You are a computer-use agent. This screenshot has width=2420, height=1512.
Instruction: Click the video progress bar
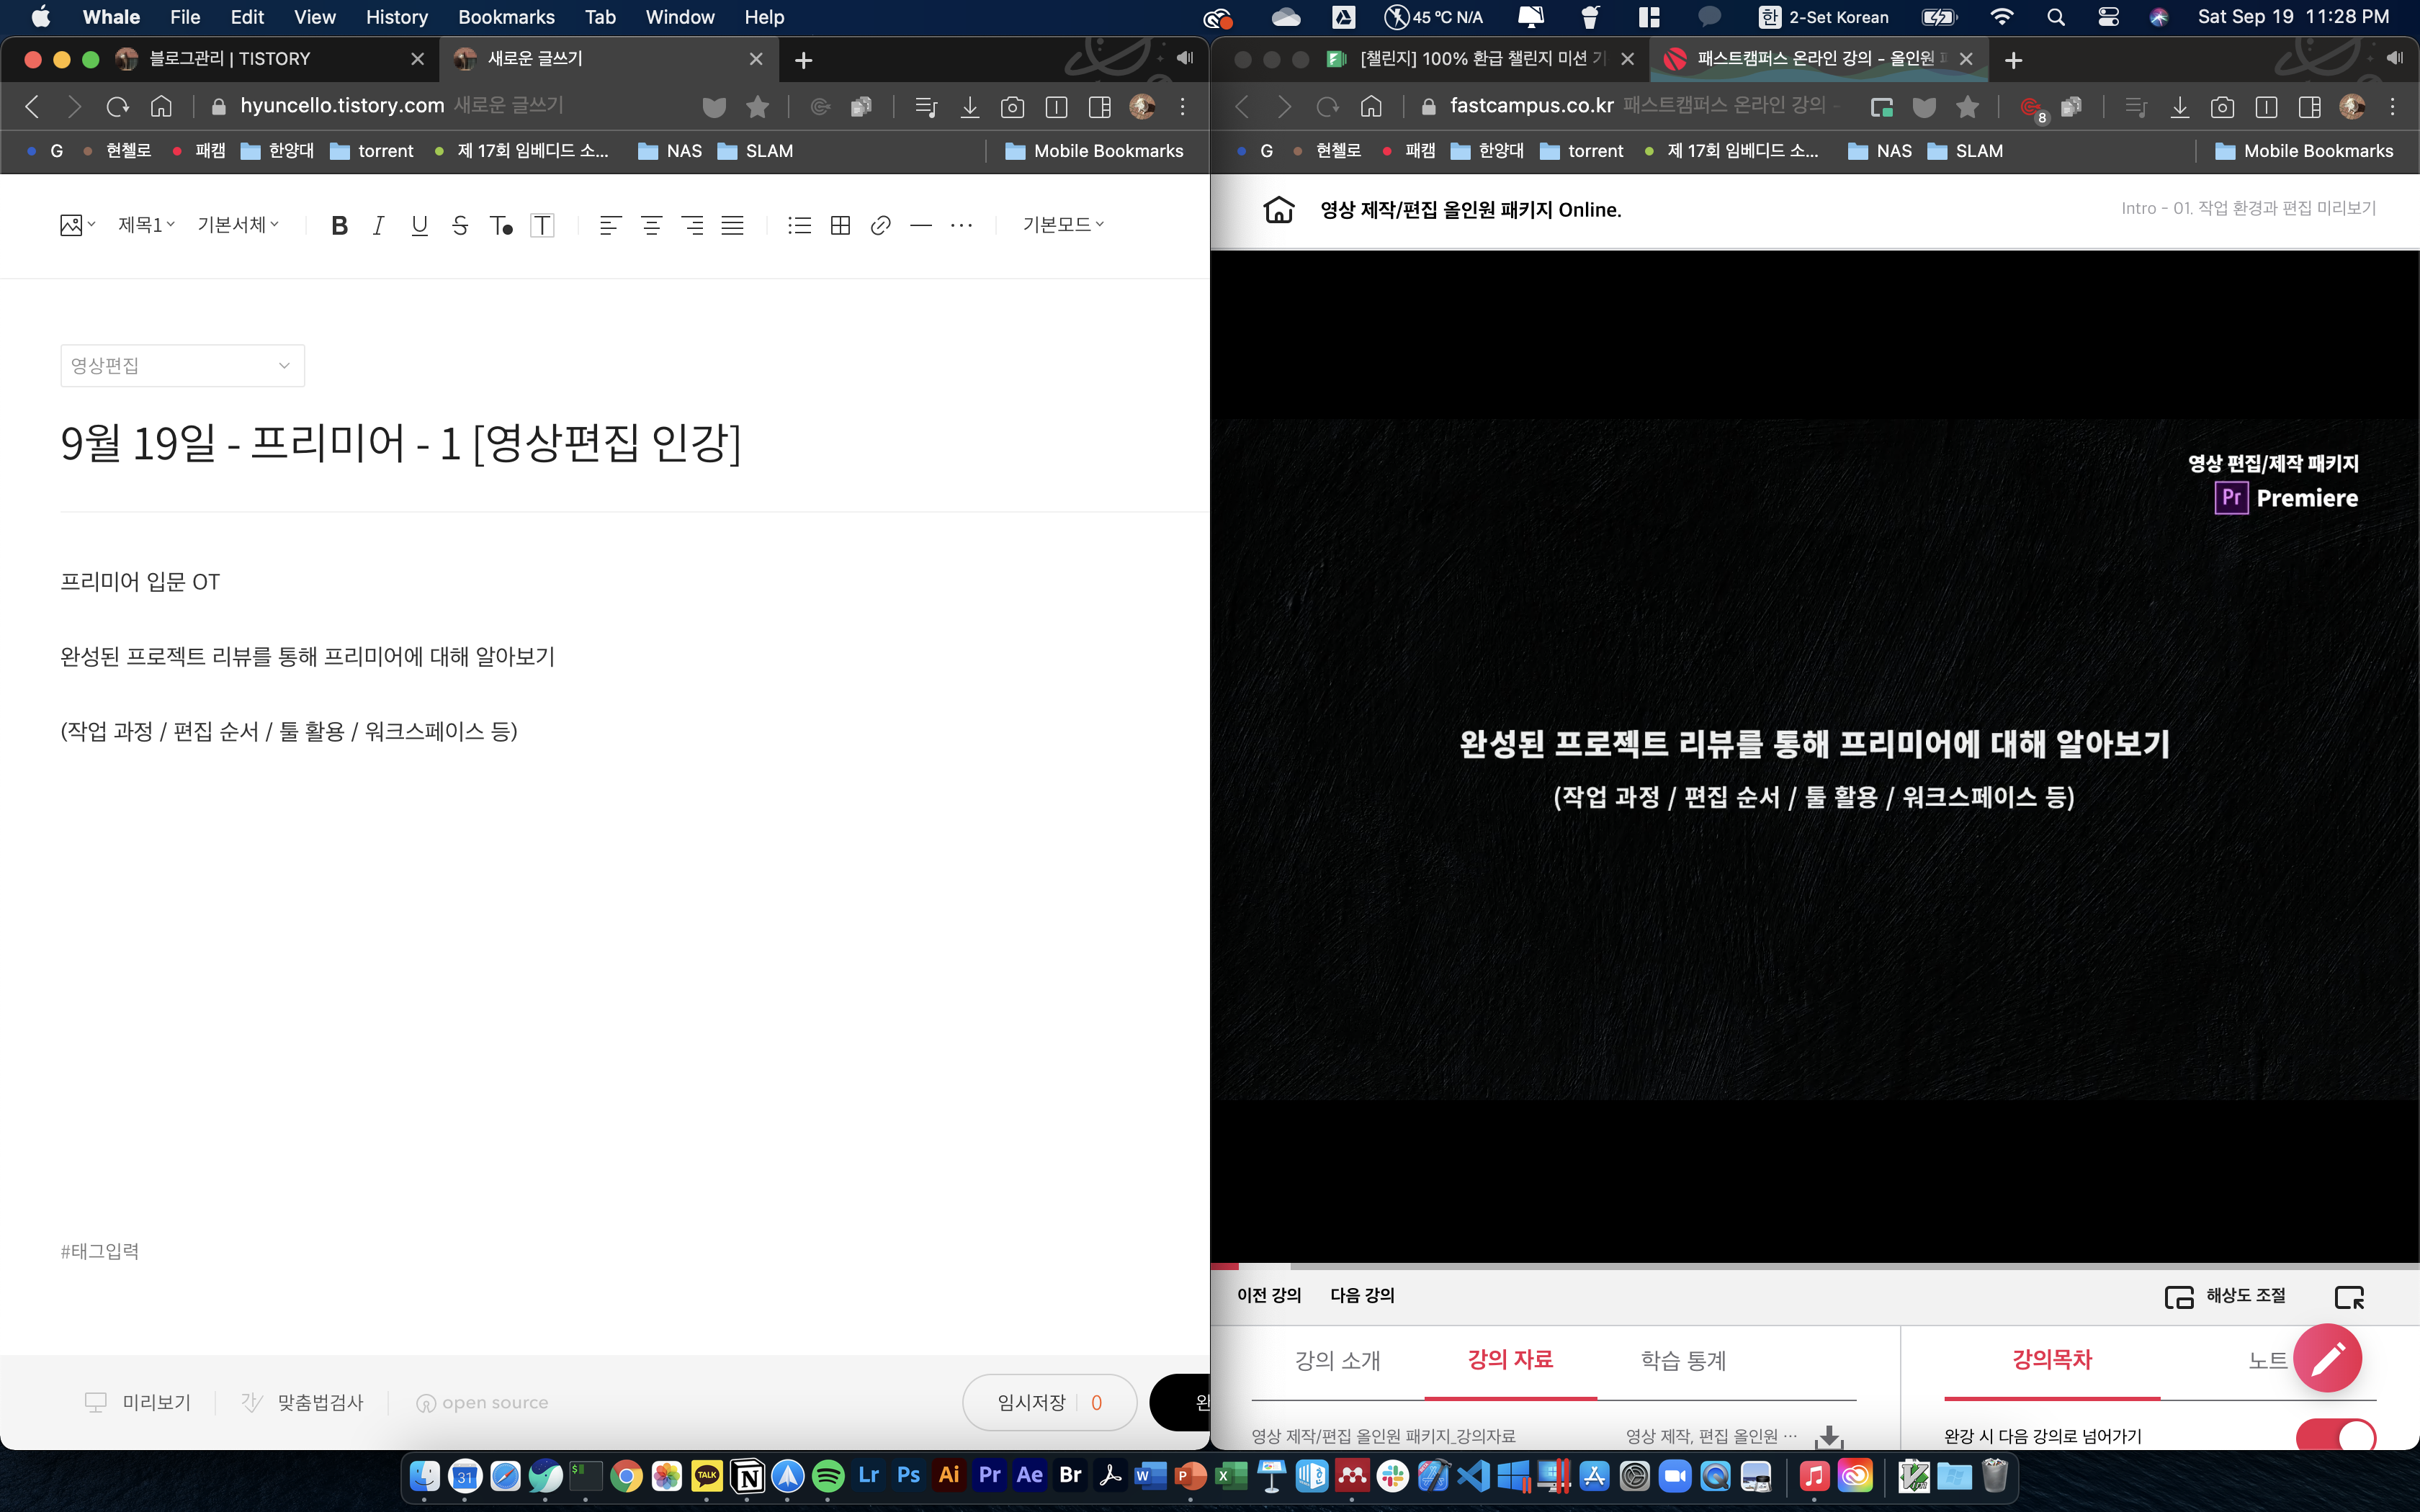point(1814,1266)
